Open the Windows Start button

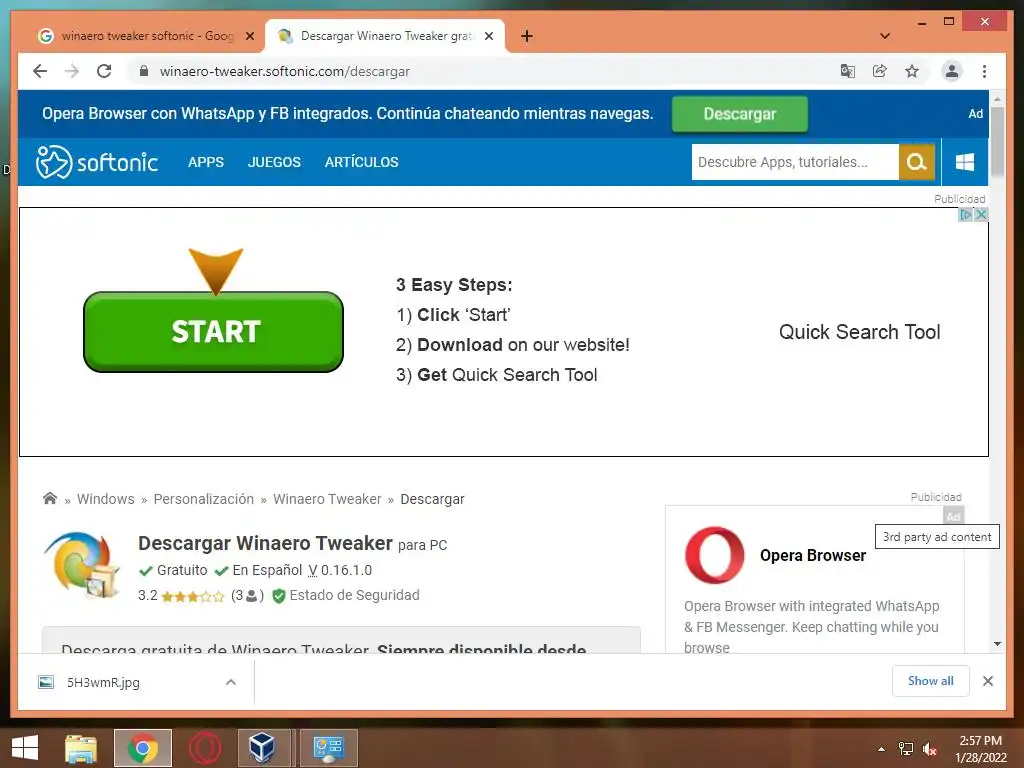(x=25, y=748)
